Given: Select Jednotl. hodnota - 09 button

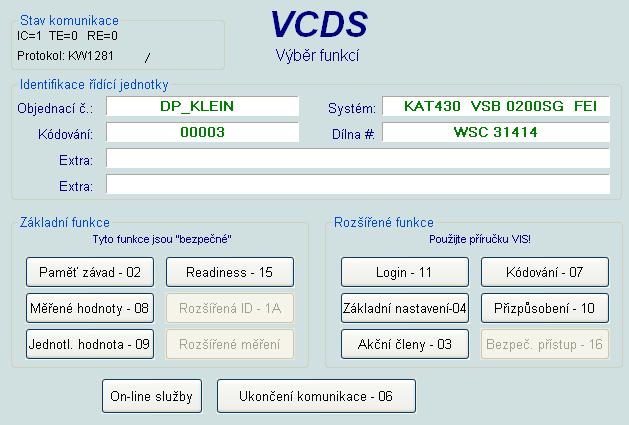Looking at the screenshot, I should (90, 344).
